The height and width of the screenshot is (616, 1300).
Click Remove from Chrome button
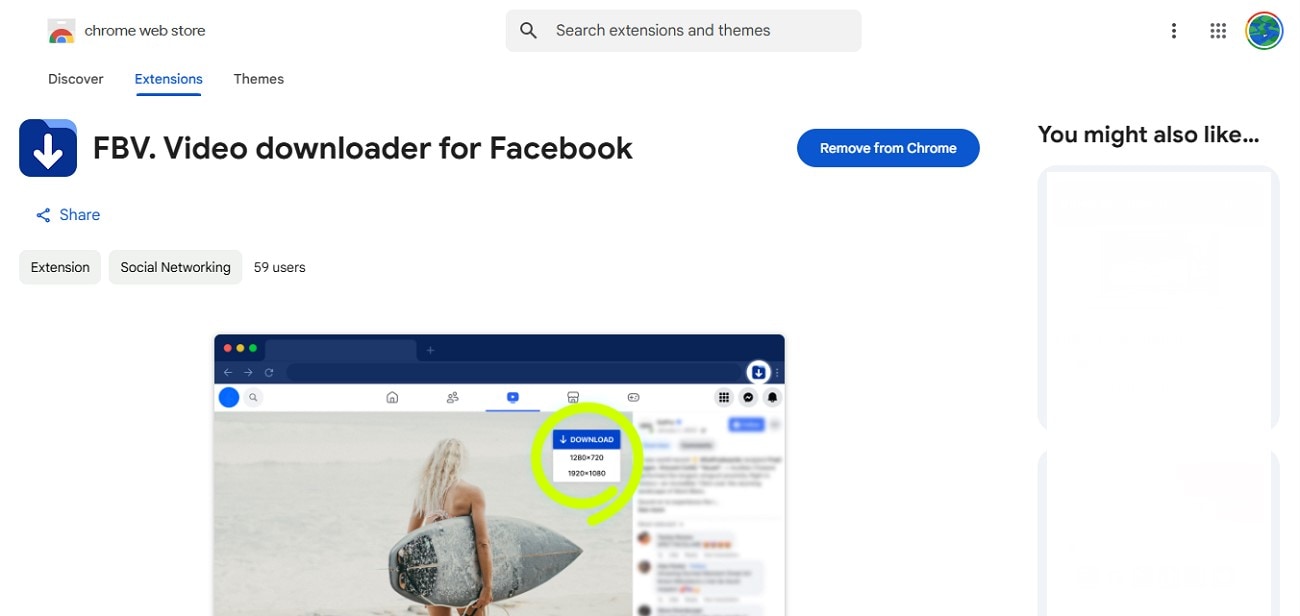tap(888, 148)
